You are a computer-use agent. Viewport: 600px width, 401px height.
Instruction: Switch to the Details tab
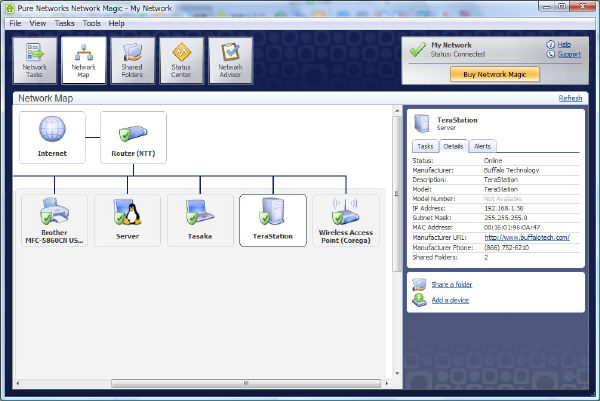[x=453, y=146]
